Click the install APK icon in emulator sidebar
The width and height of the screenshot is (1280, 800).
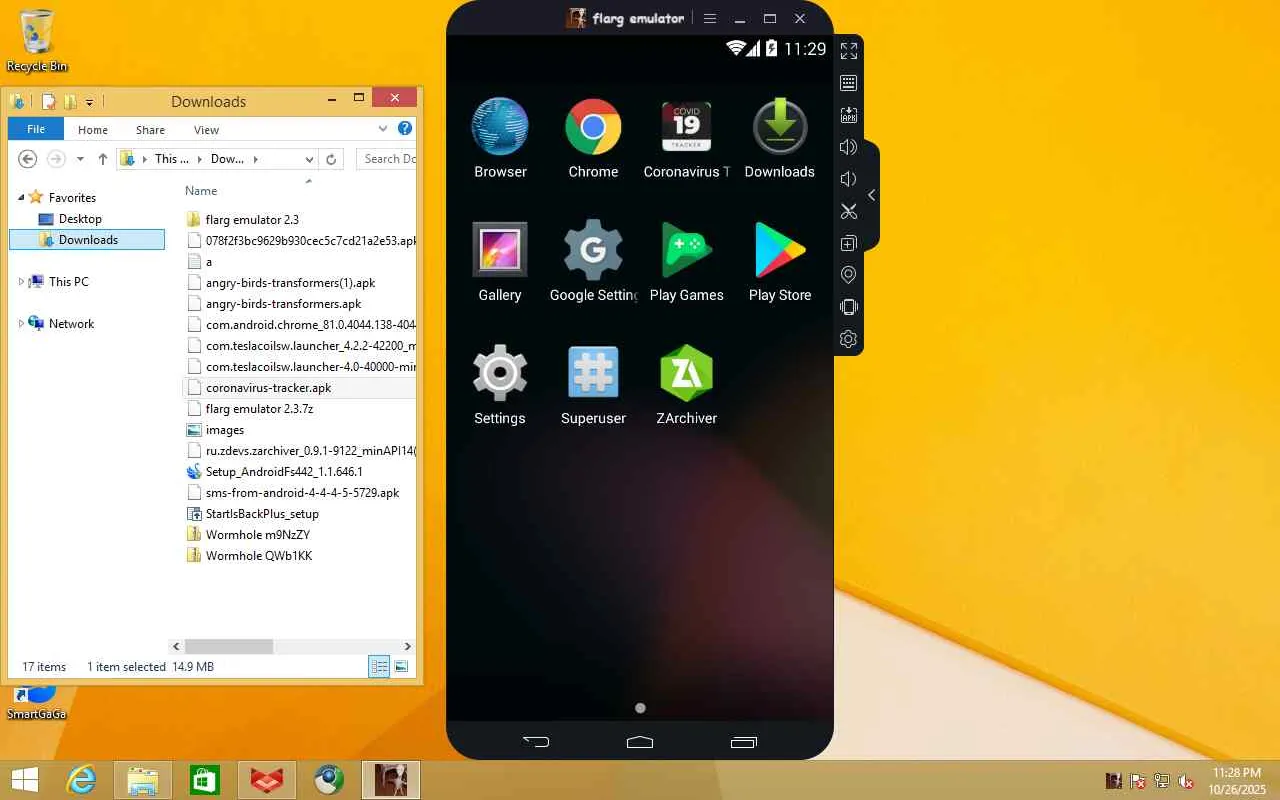[x=849, y=115]
